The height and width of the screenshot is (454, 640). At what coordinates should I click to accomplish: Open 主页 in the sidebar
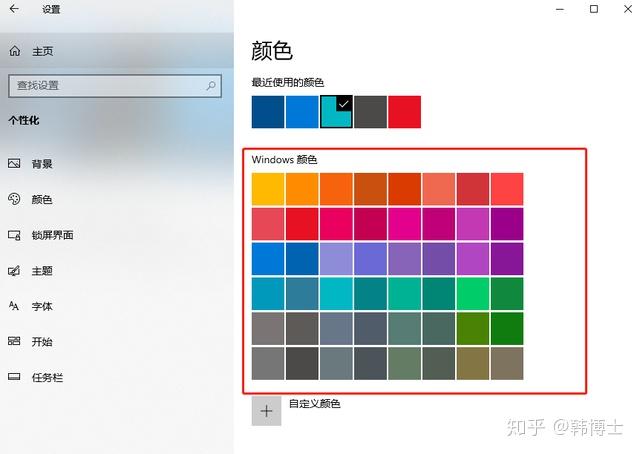[117, 51]
